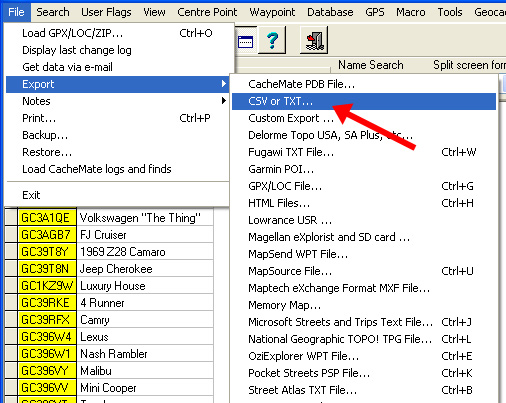Select Delorme Topo USA export

[x=364, y=135]
